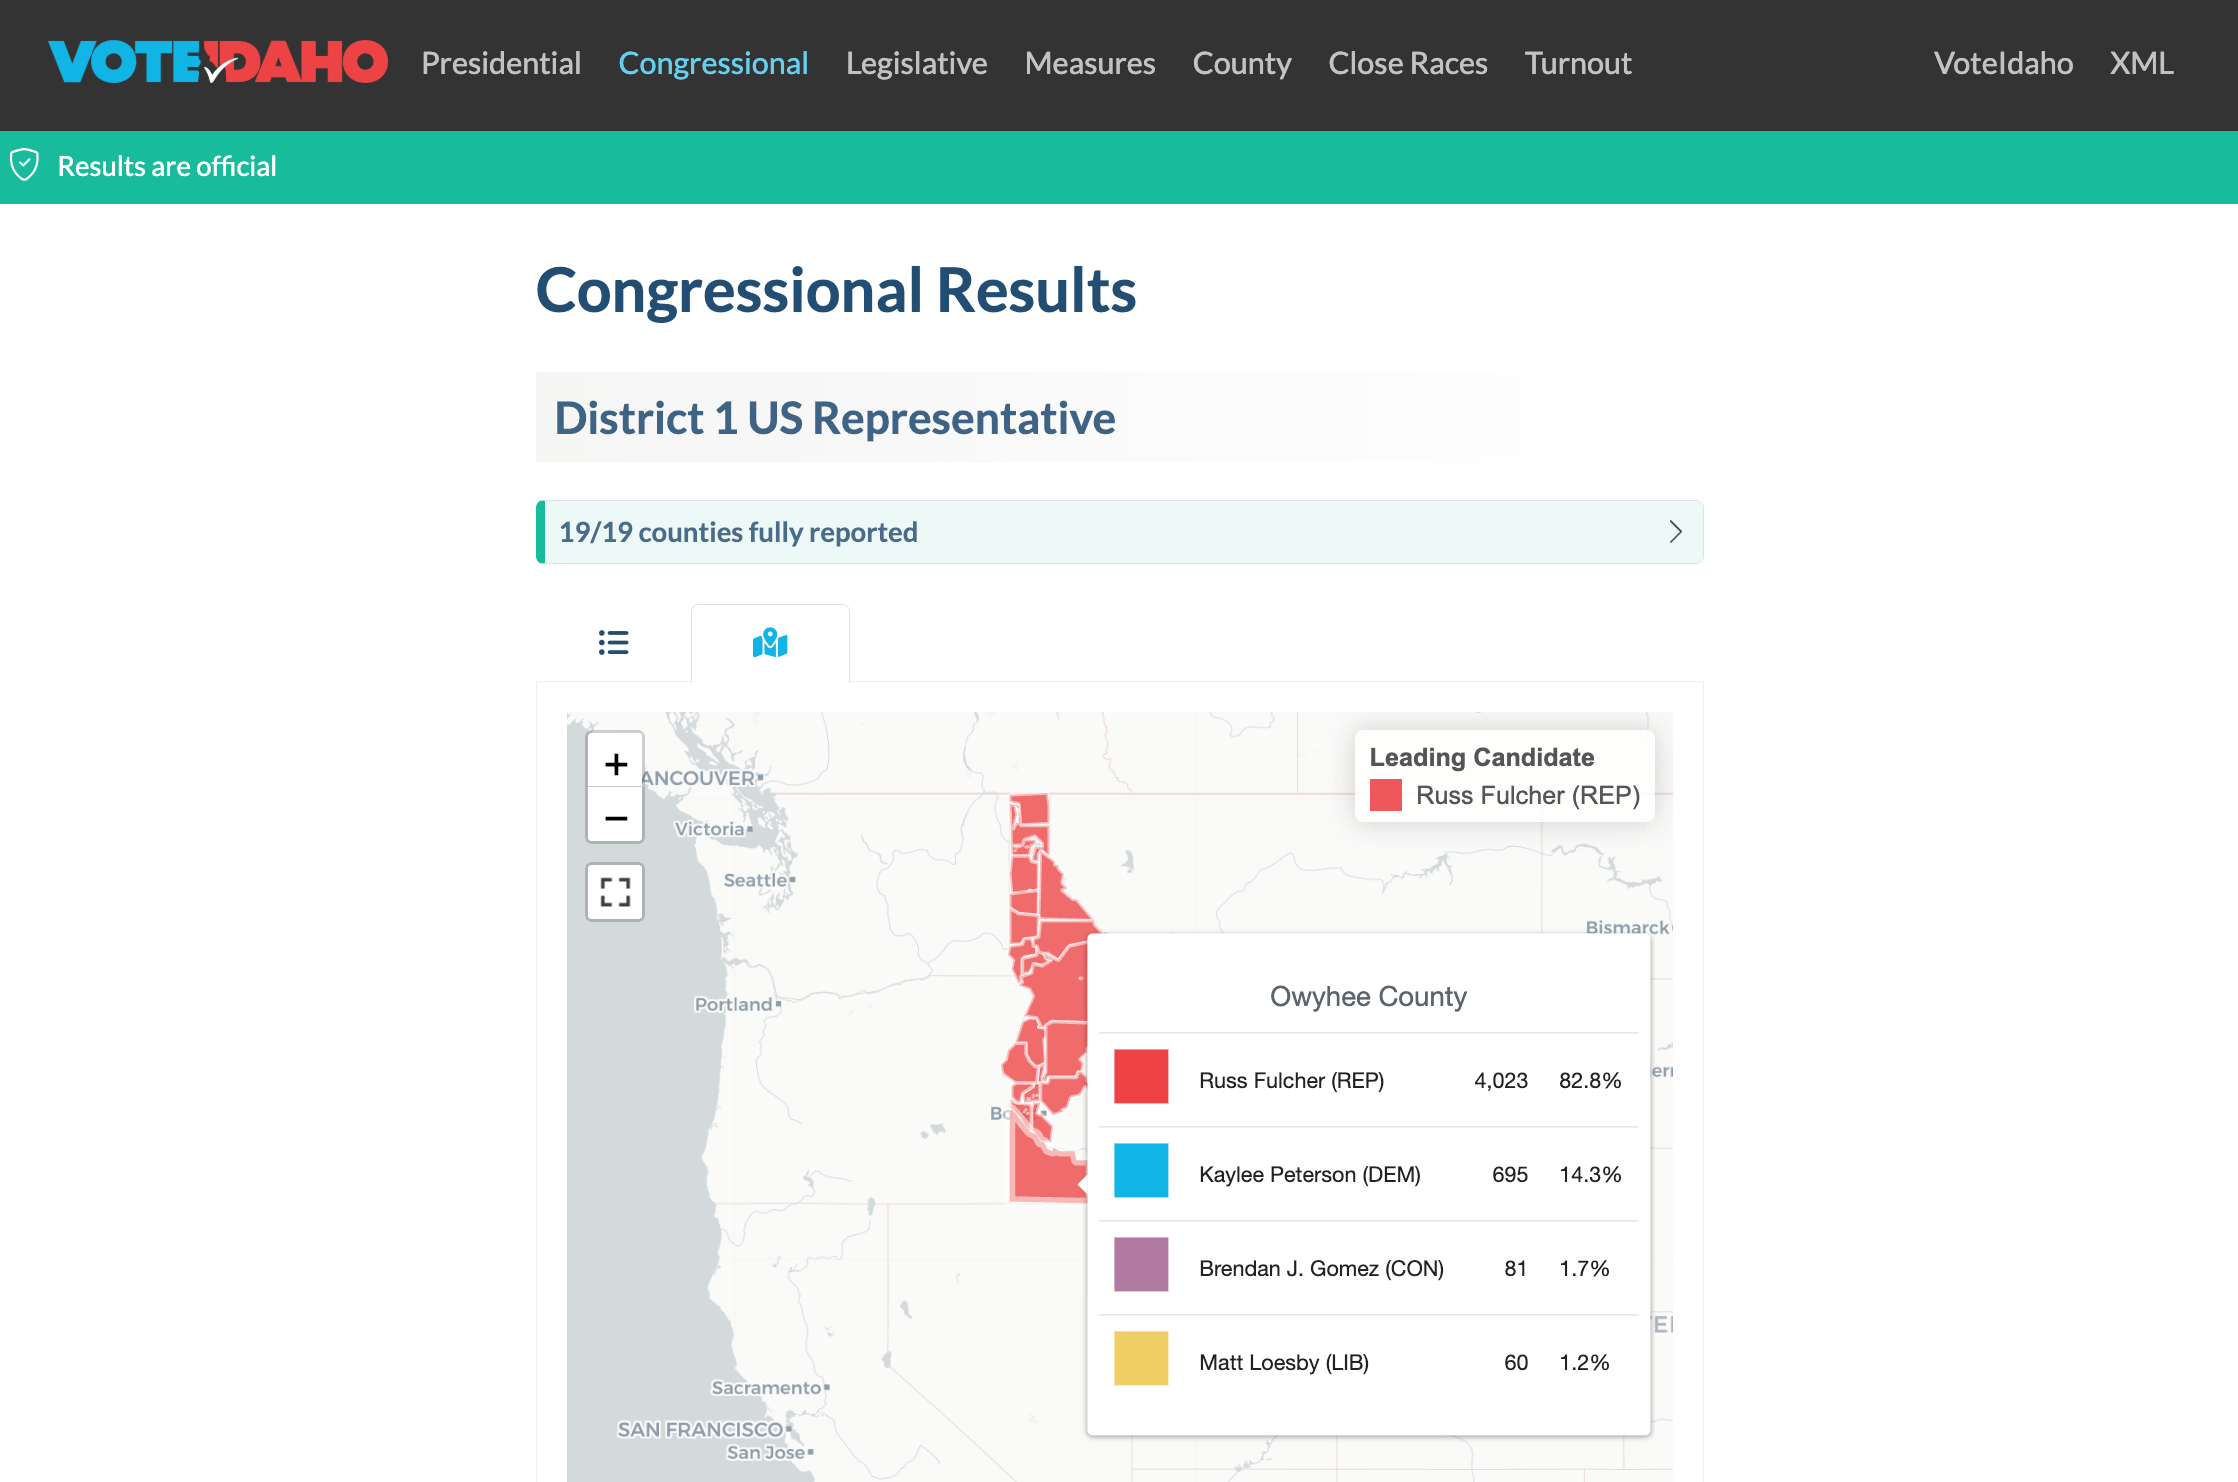Open the Presidential results page
Screen dimensions: 2238x1482
[501, 63]
